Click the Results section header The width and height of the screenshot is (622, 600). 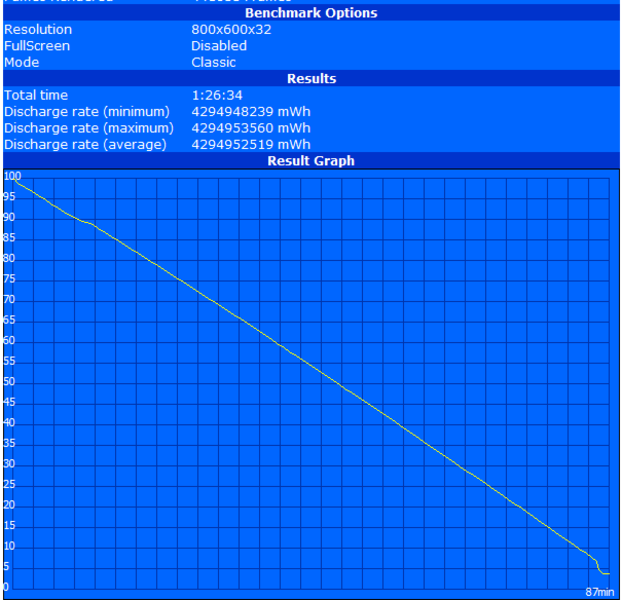click(311, 79)
